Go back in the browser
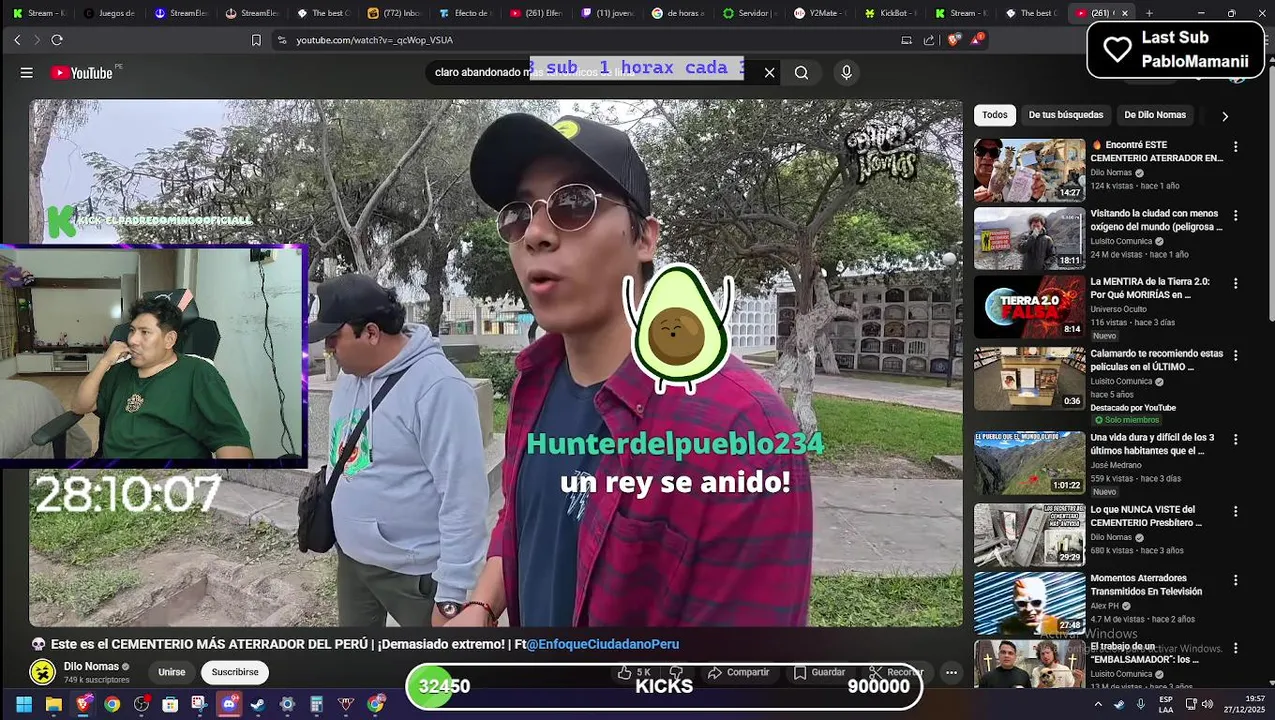 click(x=17, y=40)
